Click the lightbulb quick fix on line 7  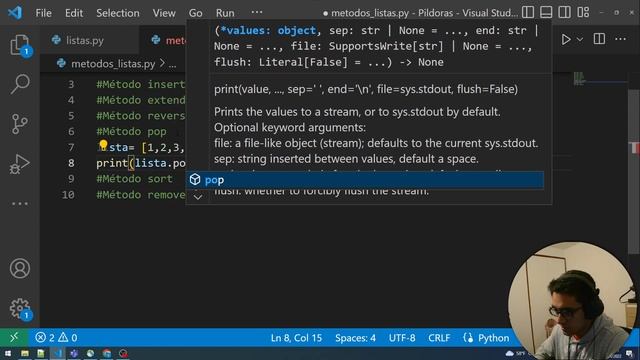click(103, 145)
